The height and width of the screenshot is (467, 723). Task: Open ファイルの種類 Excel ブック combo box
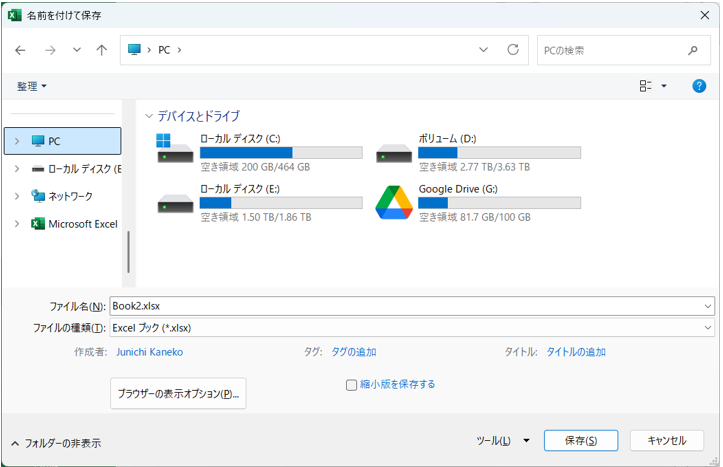click(x=412, y=328)
